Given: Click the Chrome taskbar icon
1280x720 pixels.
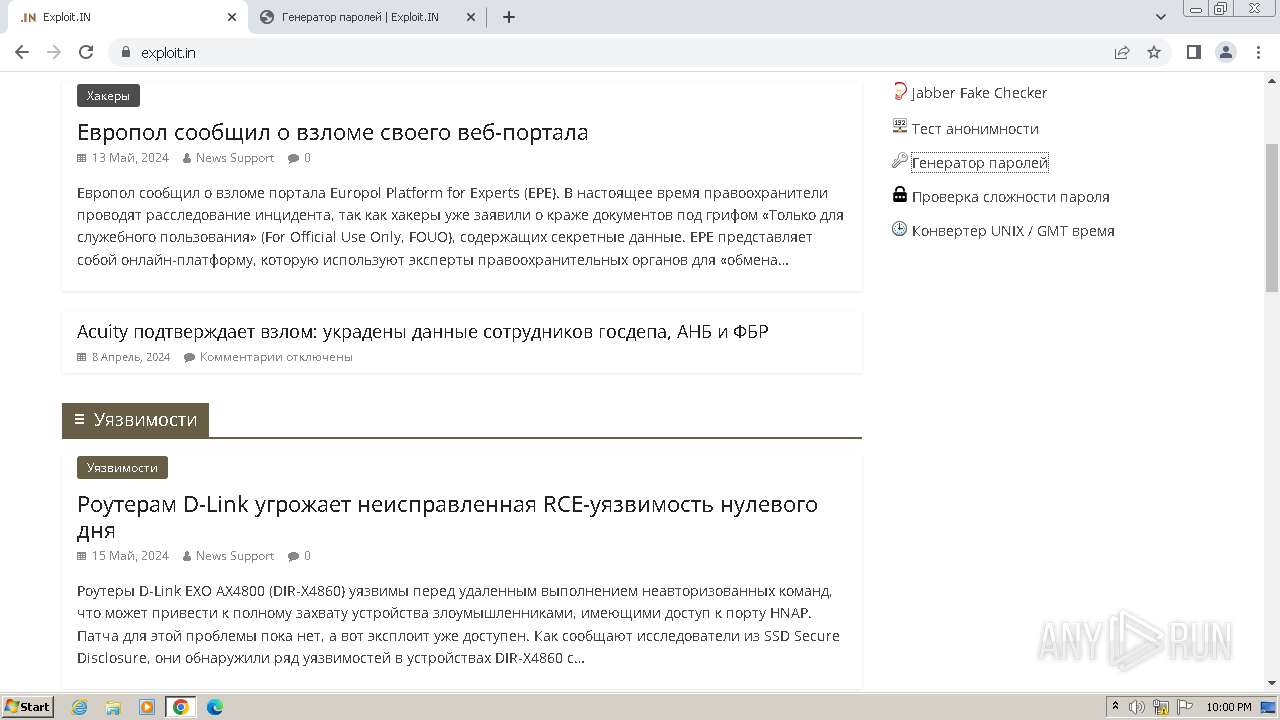Looking at the screenshot, I should pyautogui.click(x=181, y=707).
